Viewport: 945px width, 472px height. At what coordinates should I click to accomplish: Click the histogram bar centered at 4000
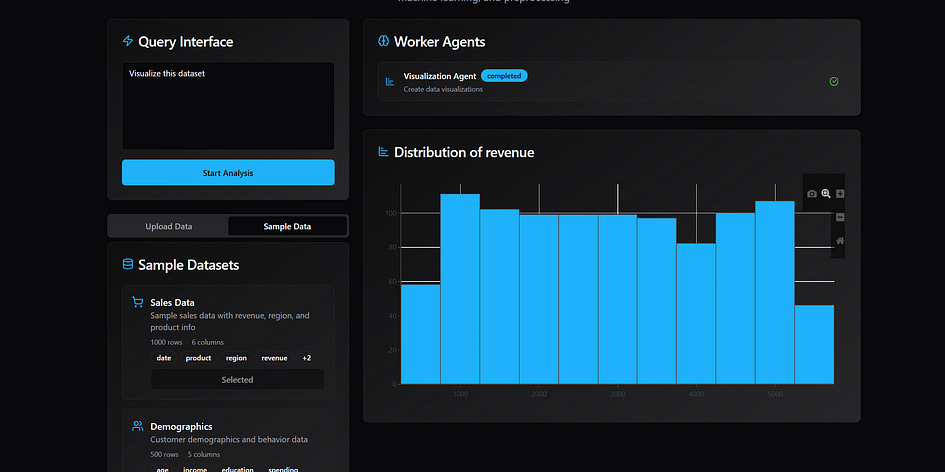tap(696, 313)
